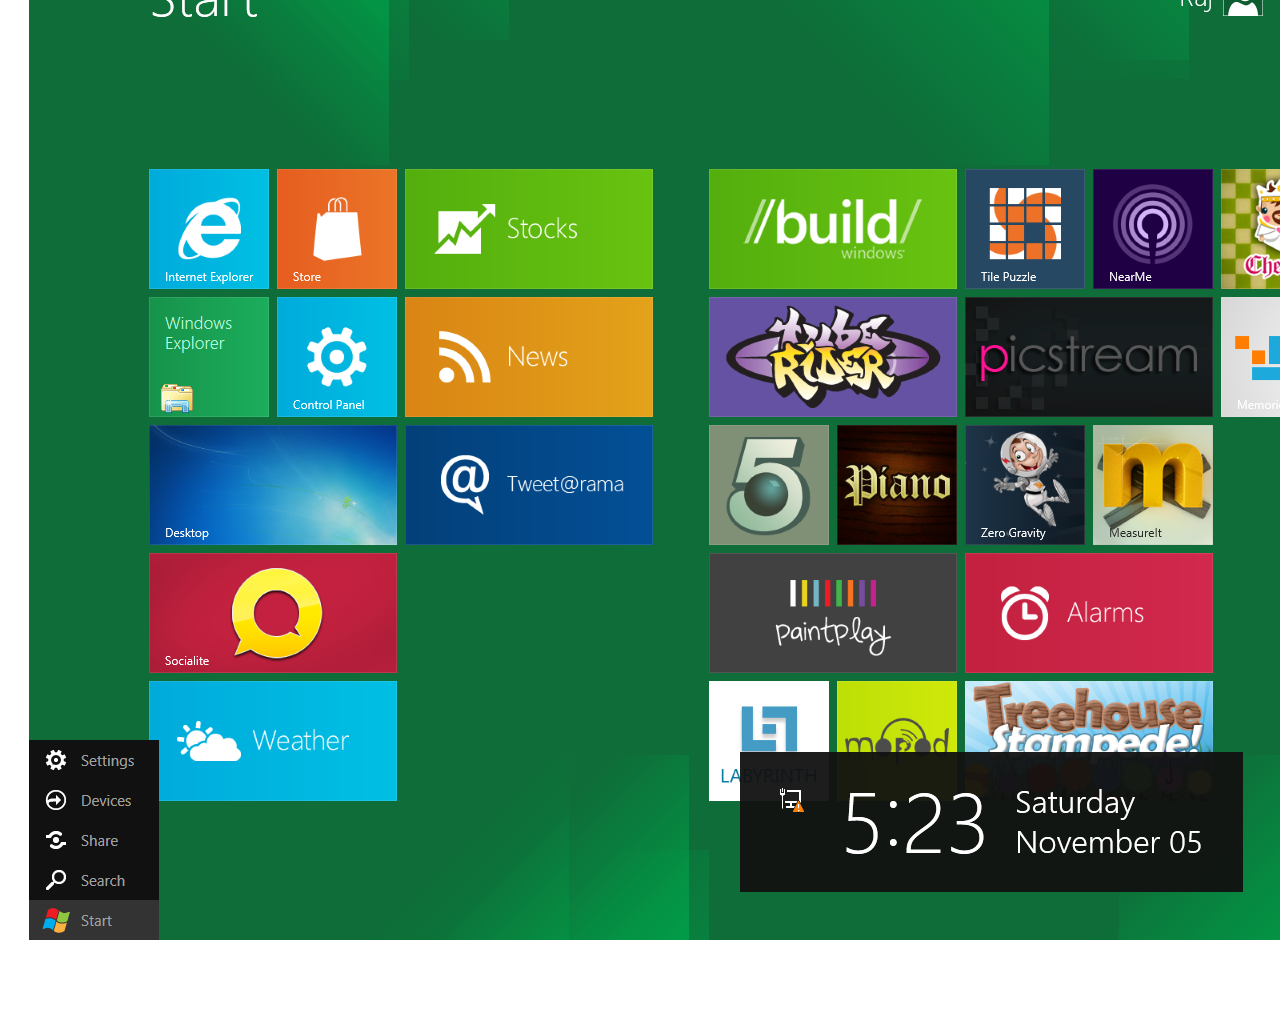Open the Stocks tile

coord(529,229)
